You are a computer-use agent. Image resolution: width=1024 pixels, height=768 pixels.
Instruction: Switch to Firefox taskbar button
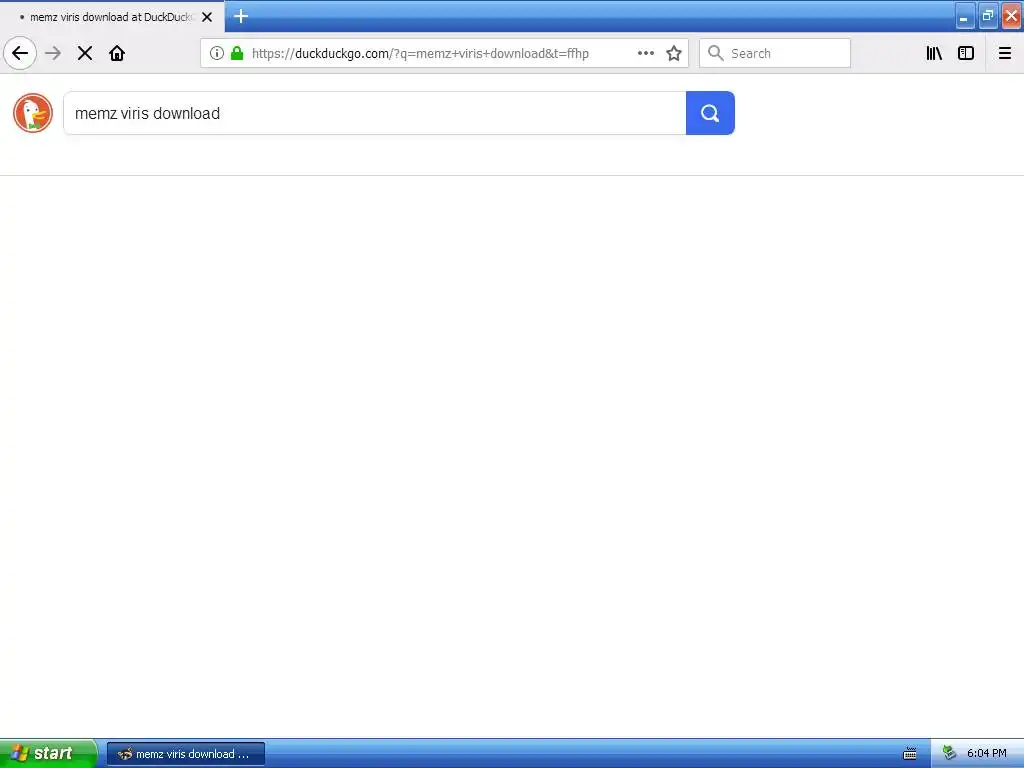click(x=185, y=754)
